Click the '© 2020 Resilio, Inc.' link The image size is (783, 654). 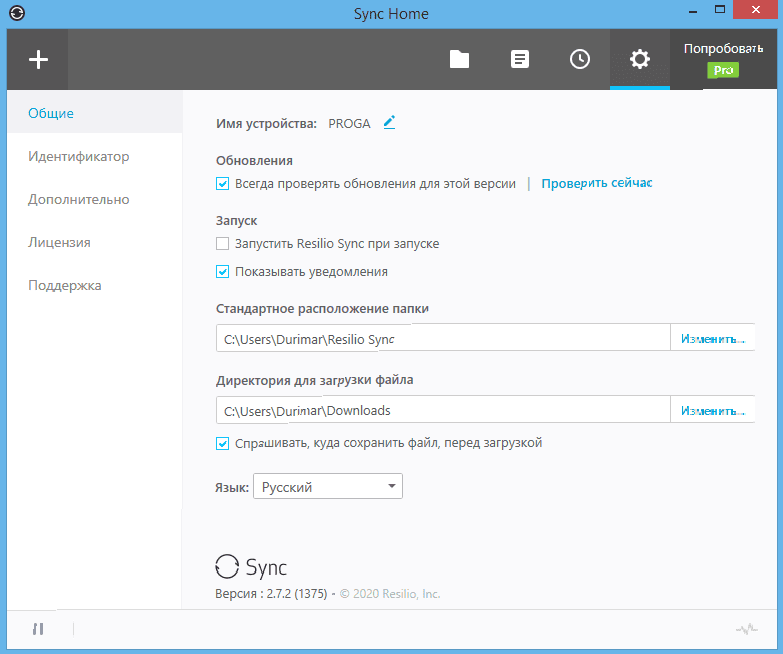point(390,594)
